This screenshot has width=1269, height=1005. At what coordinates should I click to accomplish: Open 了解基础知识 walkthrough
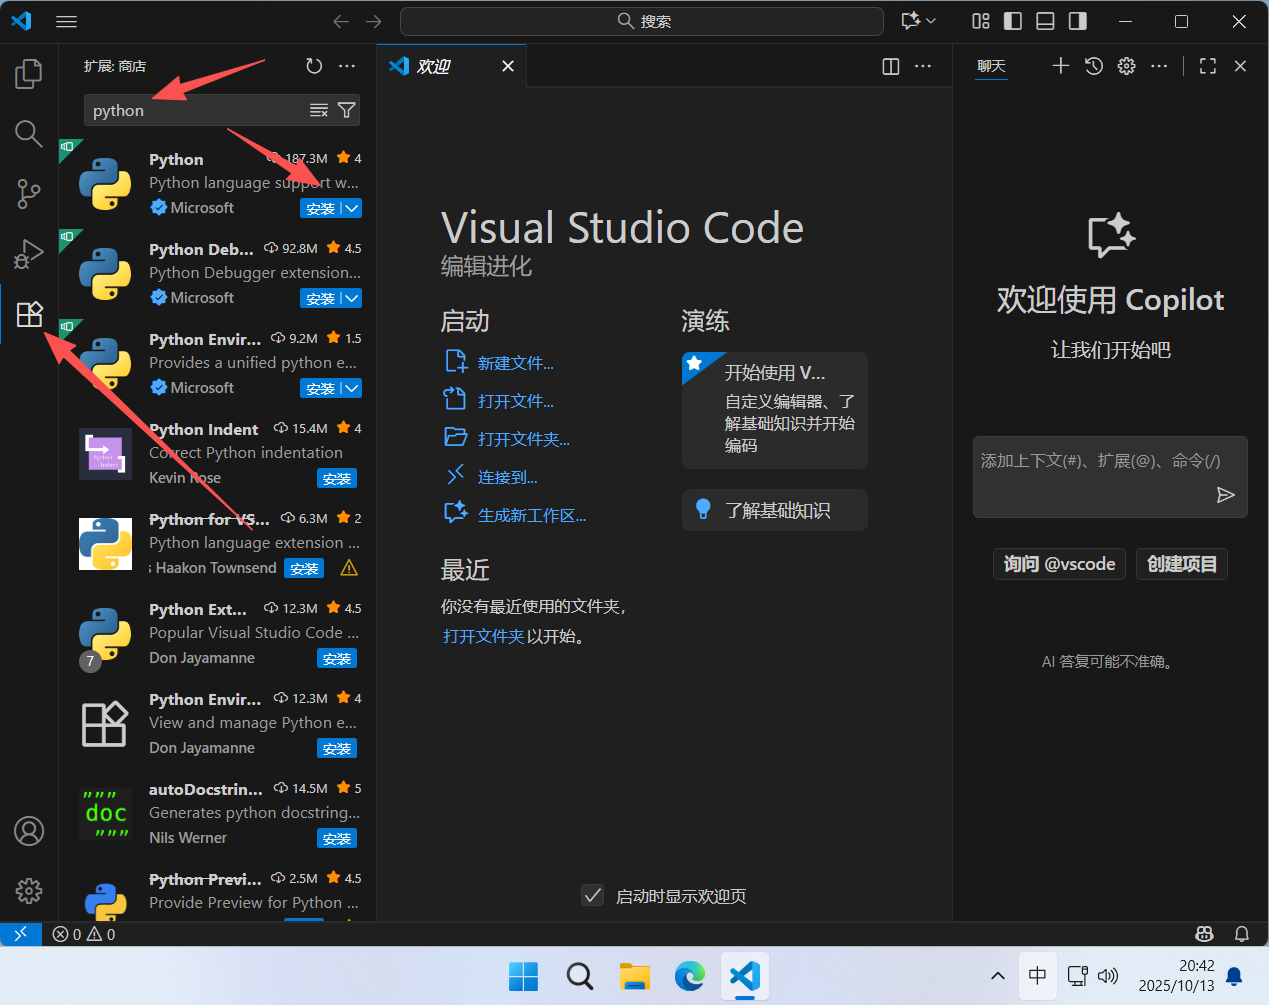pyautogui.click(x=775, y=510)
